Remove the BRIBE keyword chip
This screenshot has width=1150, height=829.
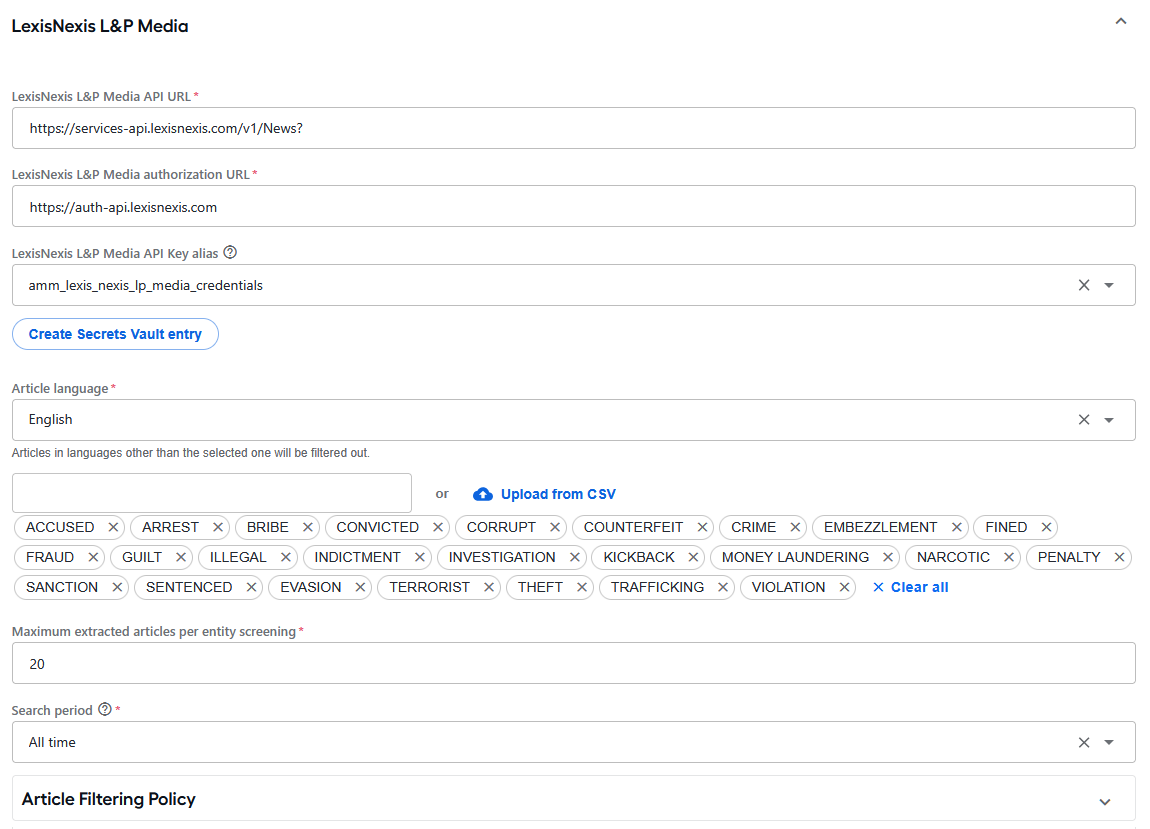coord(308,527)
